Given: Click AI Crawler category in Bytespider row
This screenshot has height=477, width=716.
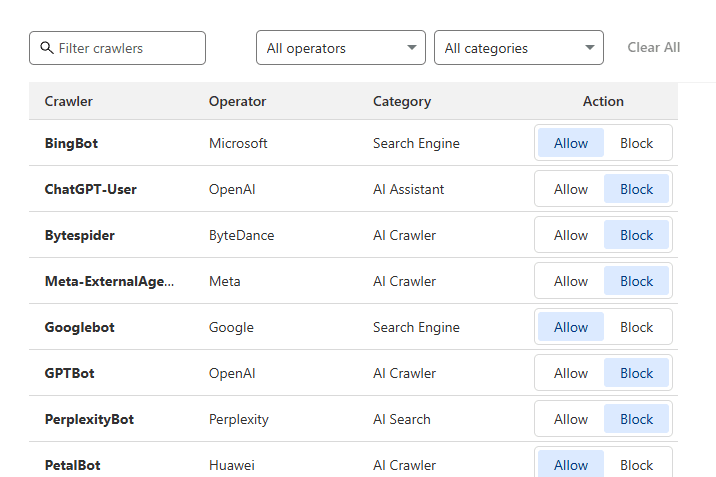Looking at the screenshot, I should tap(404, 236).
